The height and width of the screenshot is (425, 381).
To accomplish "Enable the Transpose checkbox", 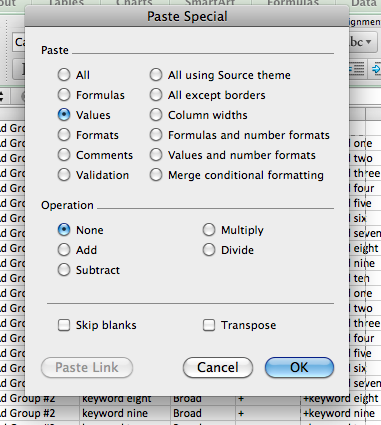I will 209,325.
